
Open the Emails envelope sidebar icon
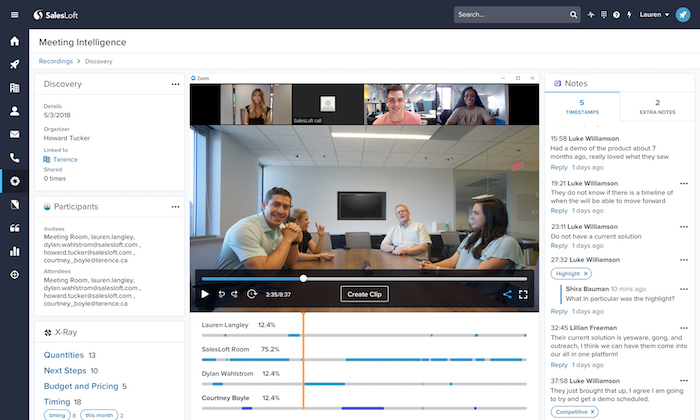pos(15,134)
